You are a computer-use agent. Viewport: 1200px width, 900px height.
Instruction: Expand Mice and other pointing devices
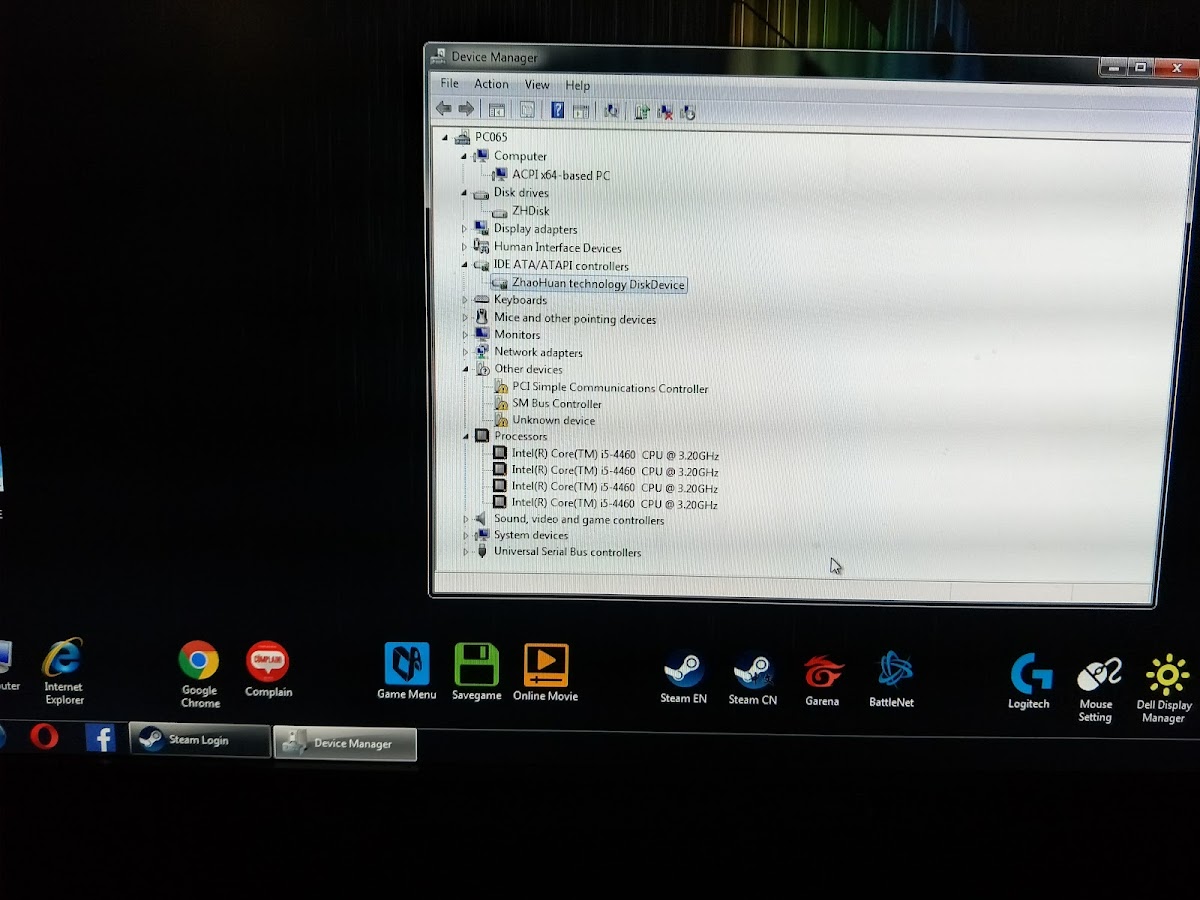point(465,318)
